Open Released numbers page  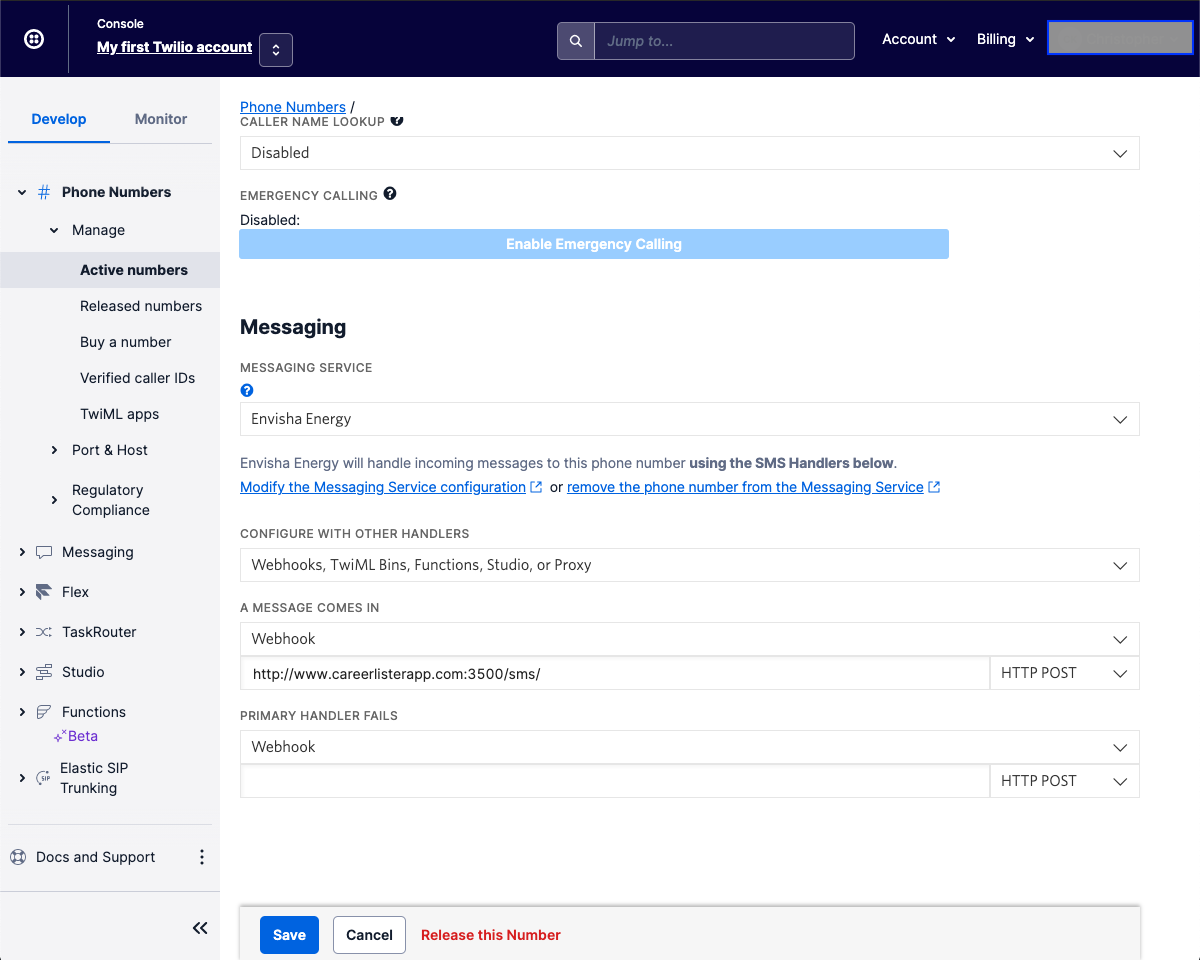[x=141, y=306]
